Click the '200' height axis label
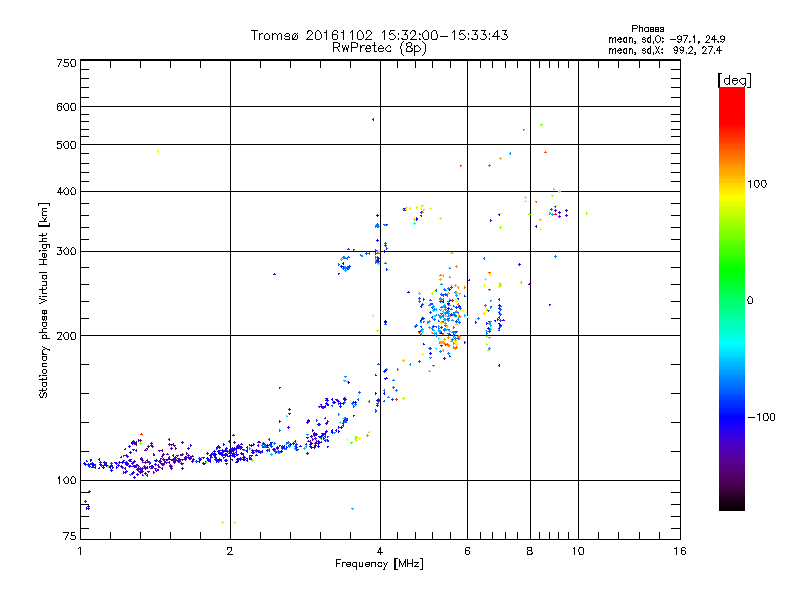The width and height of the screenshot is (800, 600). point(66,336)
